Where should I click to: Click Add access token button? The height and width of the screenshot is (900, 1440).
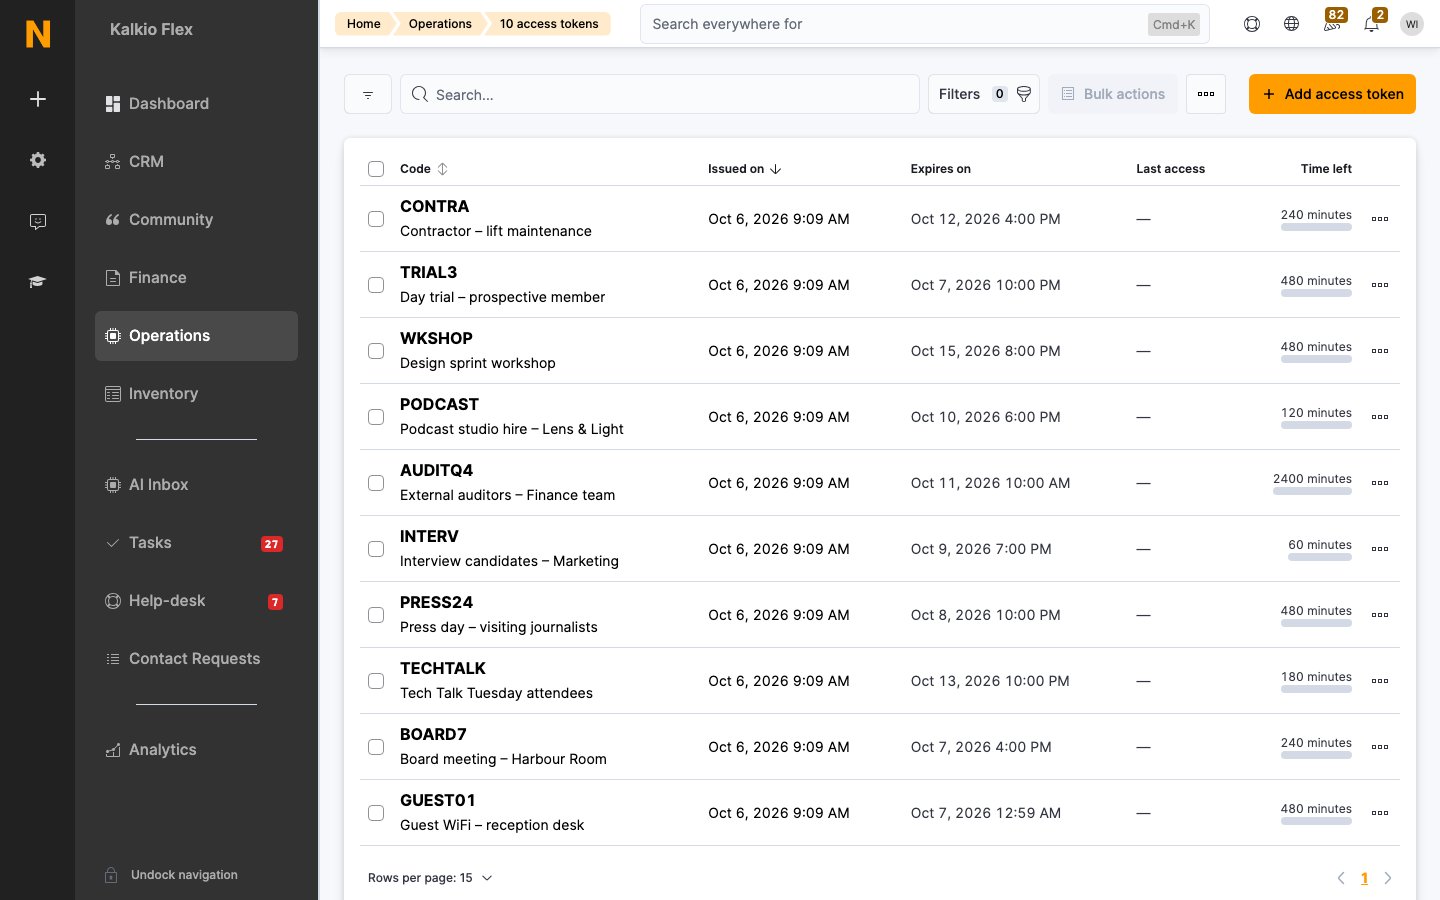pos(1332,94)
